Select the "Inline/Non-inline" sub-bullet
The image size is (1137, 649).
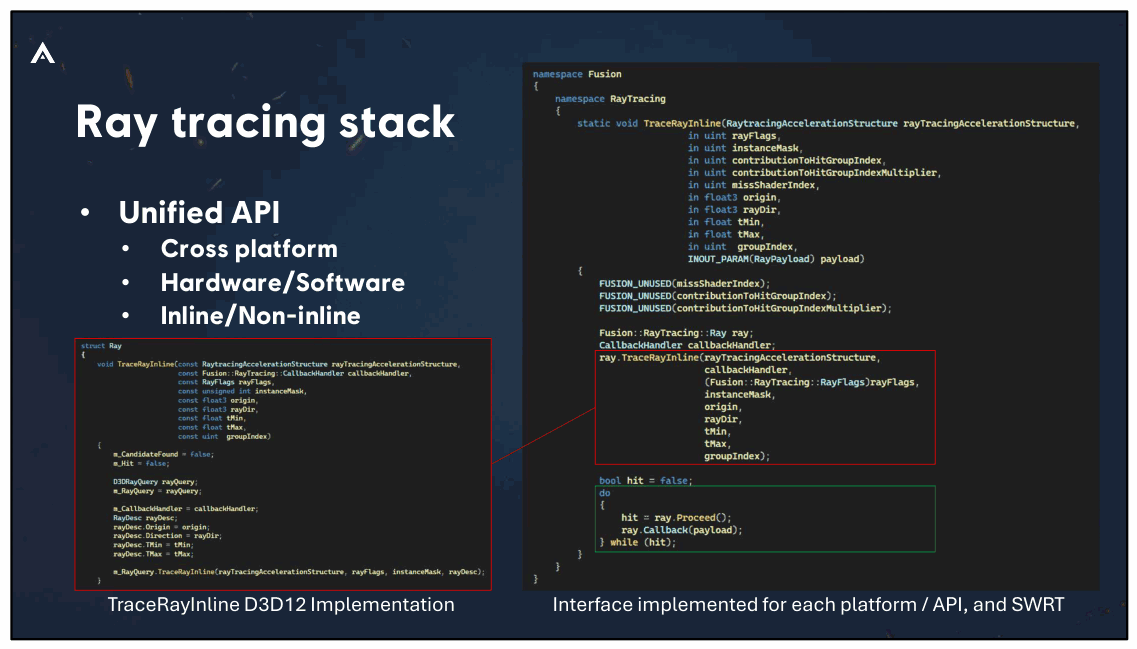click(260, 315)
